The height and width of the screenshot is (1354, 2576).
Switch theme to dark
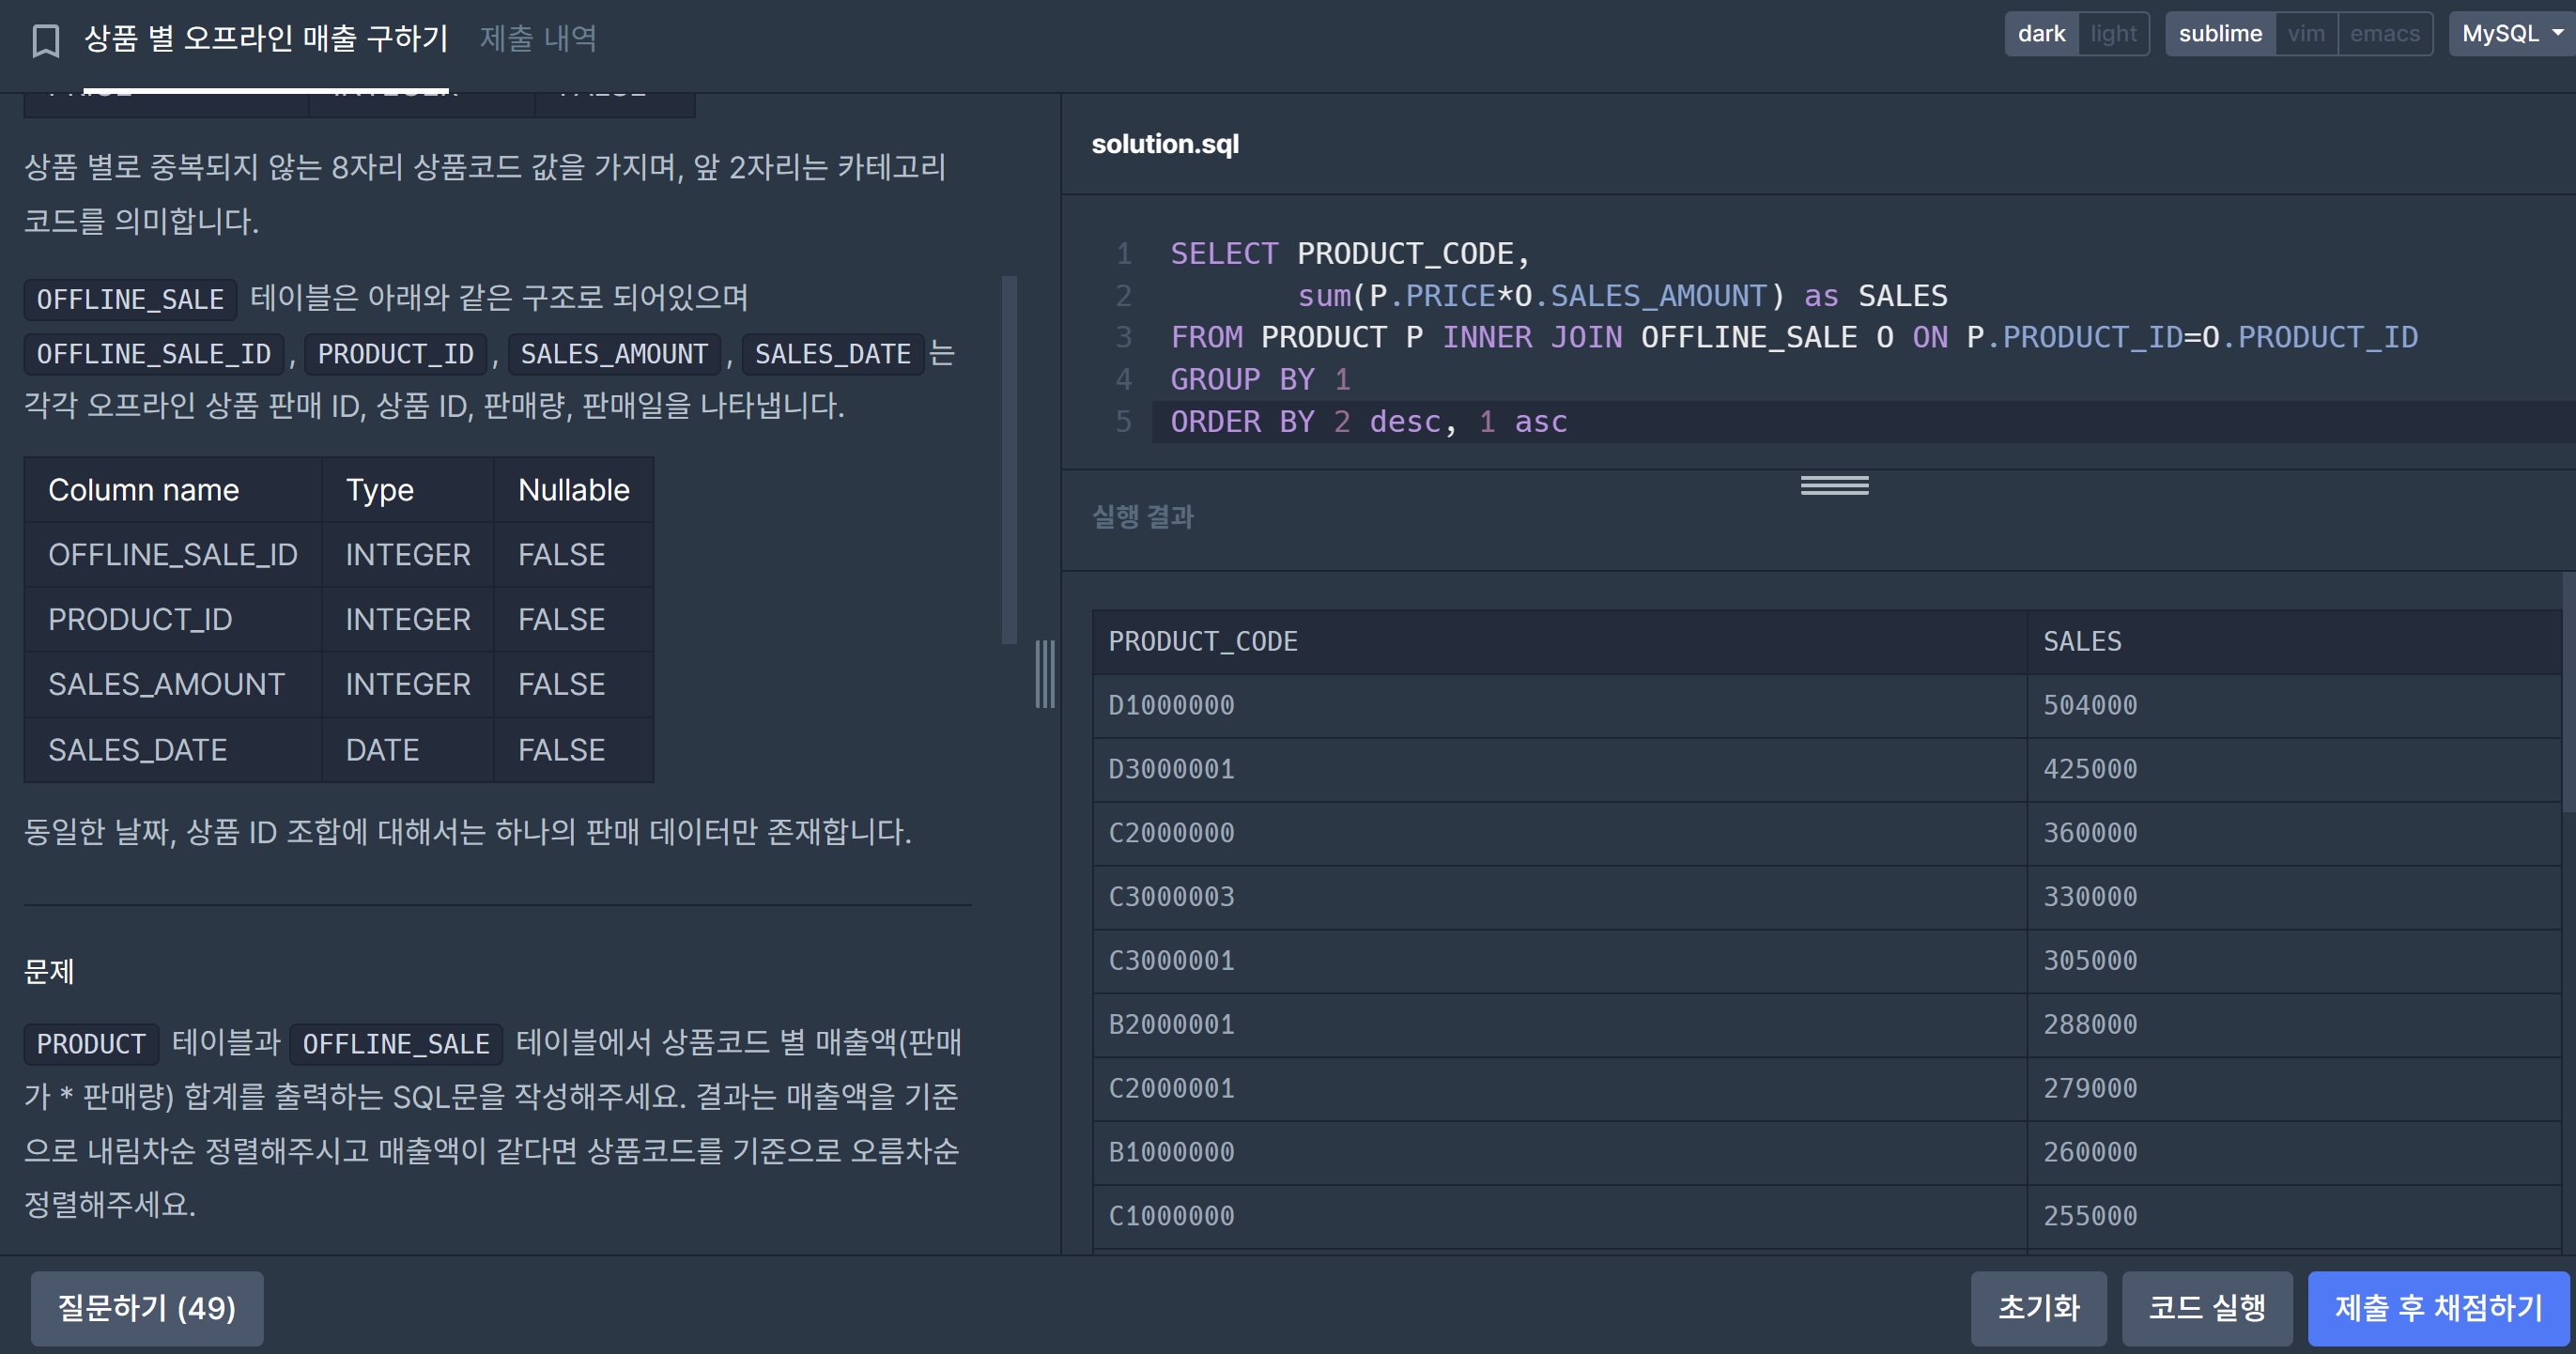click(2040, 34)
